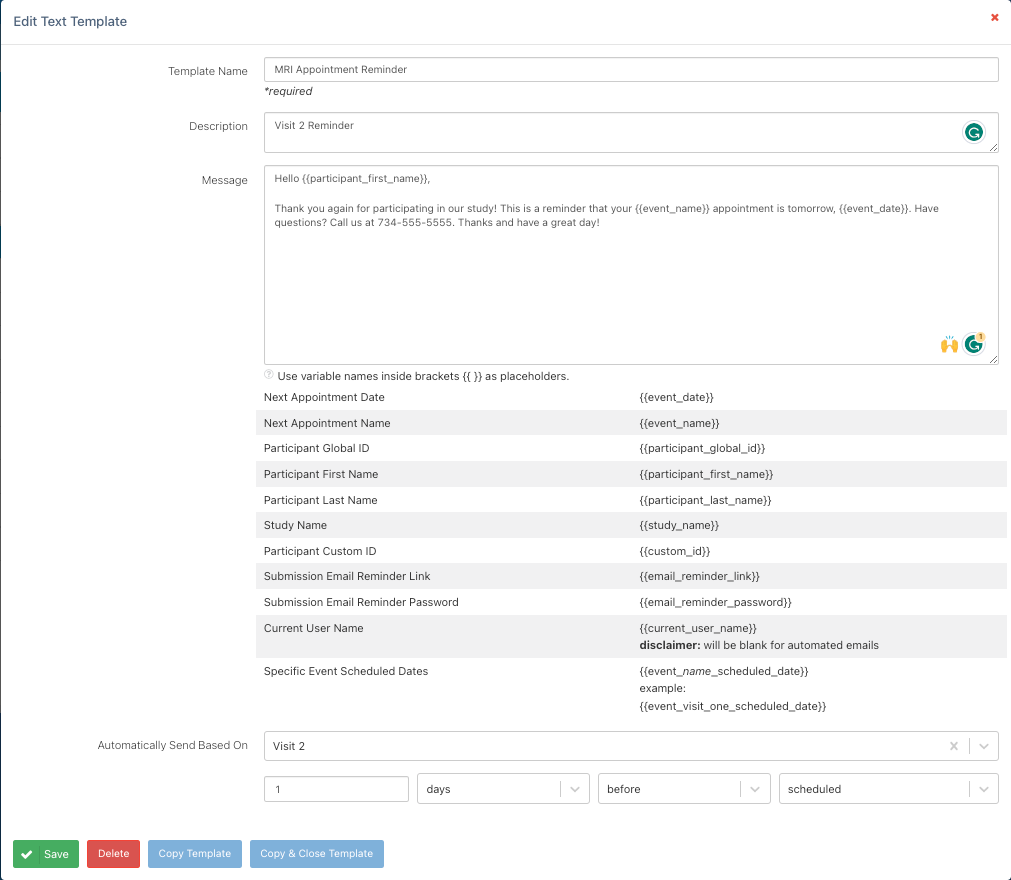Edit the Template Name field
The width and height of the screenshot is (1011, 880).
pos(630,70)
